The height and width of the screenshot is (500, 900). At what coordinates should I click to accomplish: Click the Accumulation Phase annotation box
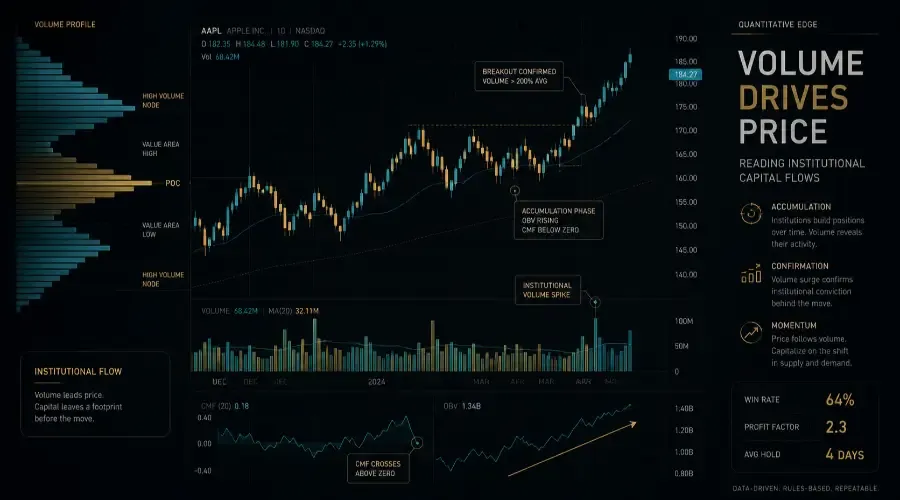pos(558,220)
